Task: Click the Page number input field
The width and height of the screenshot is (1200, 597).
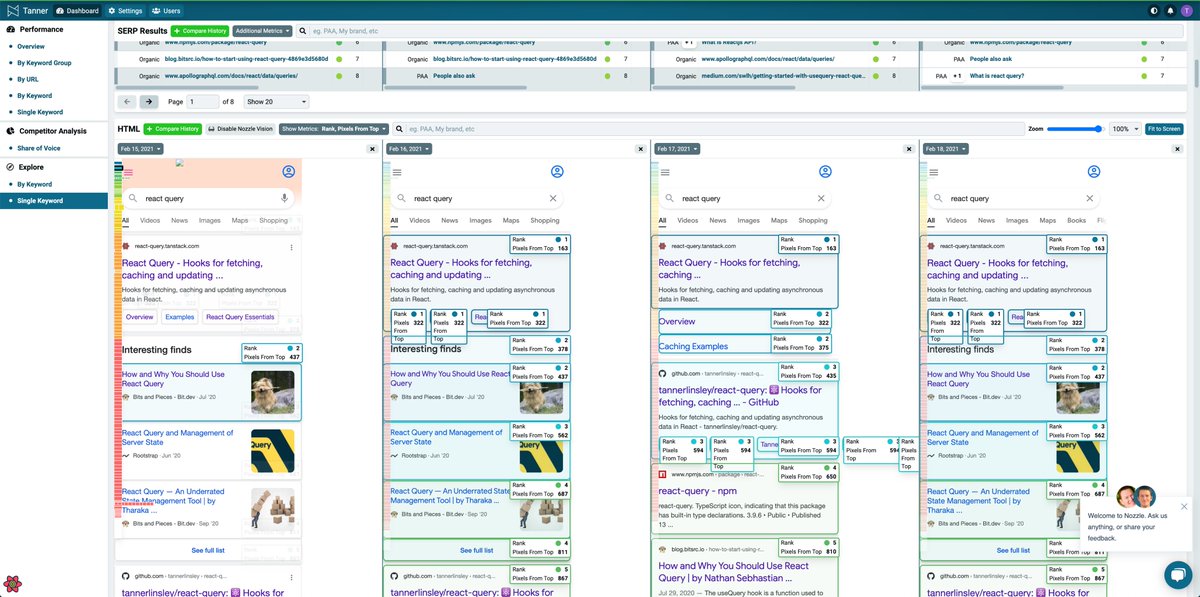Action: 203,102
